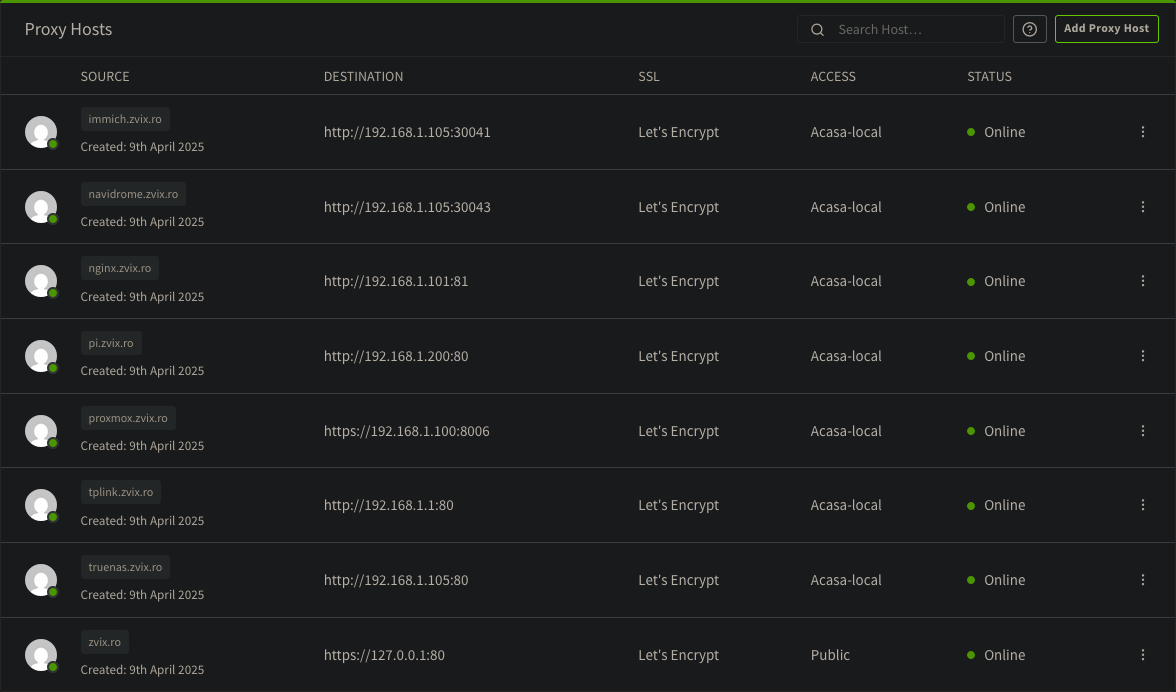Select destination http://192.168.1.105:30041
The height and width of the screenshot is (692, 1176).
pos(407,132)
